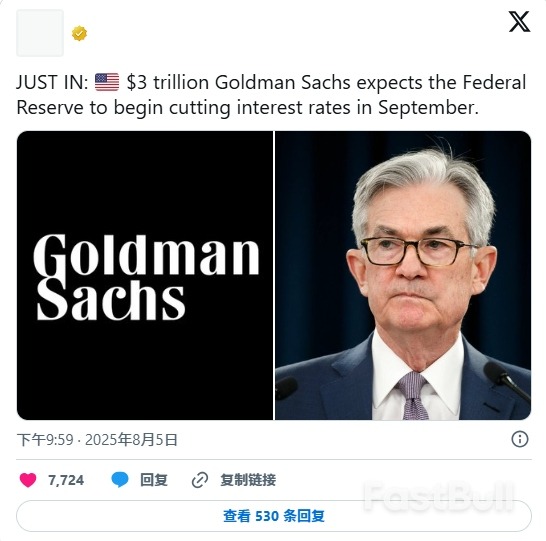Open the author's blank profile avatar
The height and width of the screenshot is (541, 546).
[40, 33]
